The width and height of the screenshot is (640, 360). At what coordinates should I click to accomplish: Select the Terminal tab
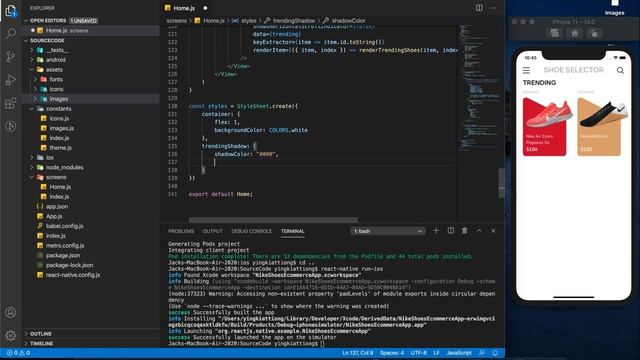coord(292,231)
